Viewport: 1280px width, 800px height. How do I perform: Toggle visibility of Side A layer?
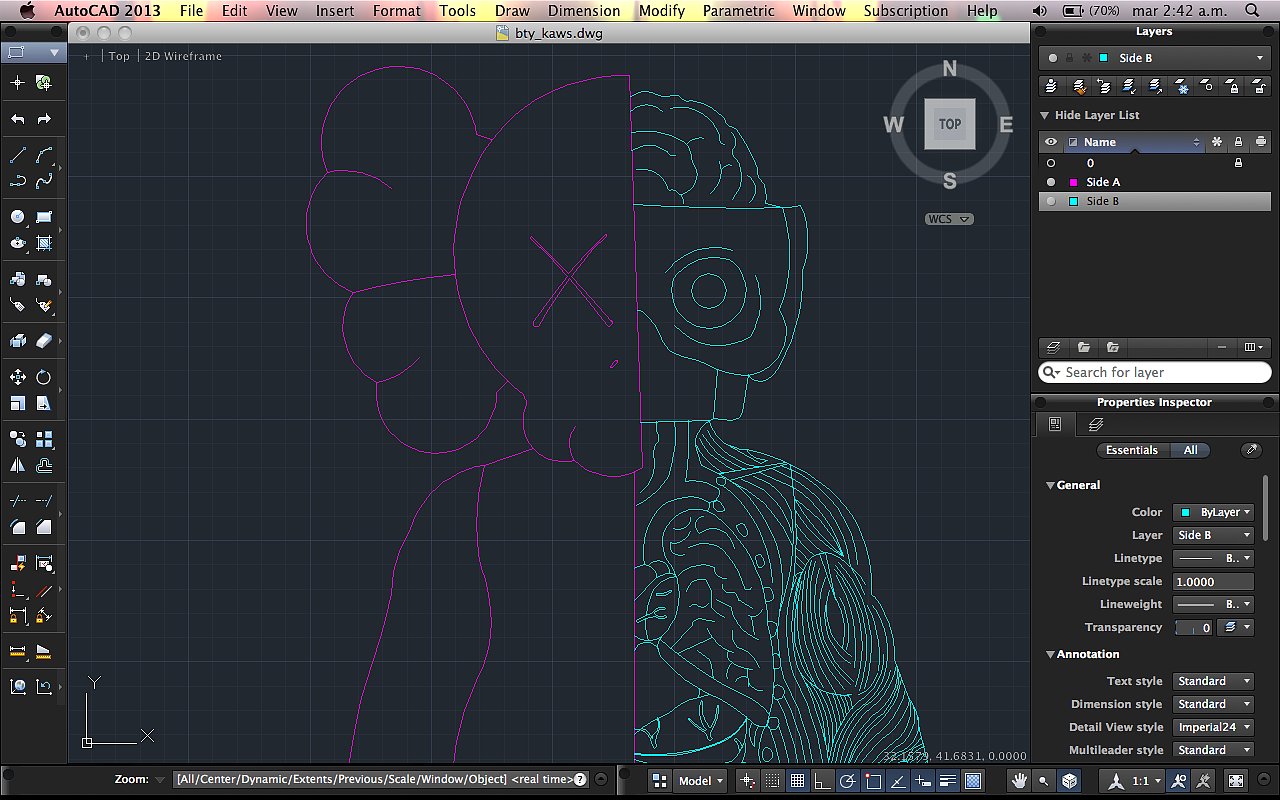click(1050, 182)
